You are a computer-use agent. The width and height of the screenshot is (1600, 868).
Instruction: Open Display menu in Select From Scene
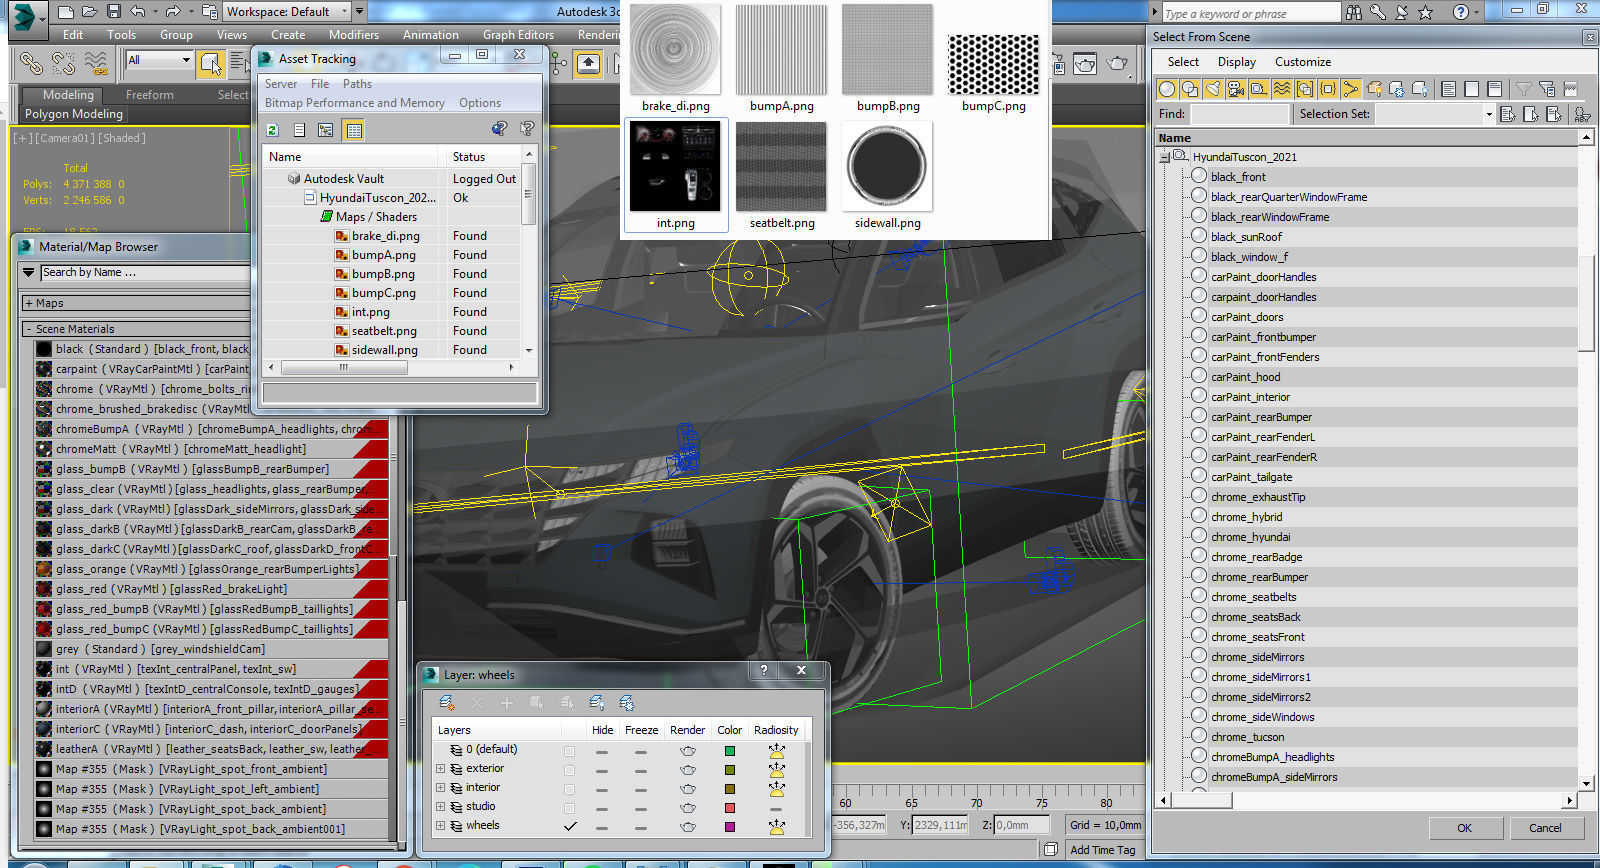1236,62
